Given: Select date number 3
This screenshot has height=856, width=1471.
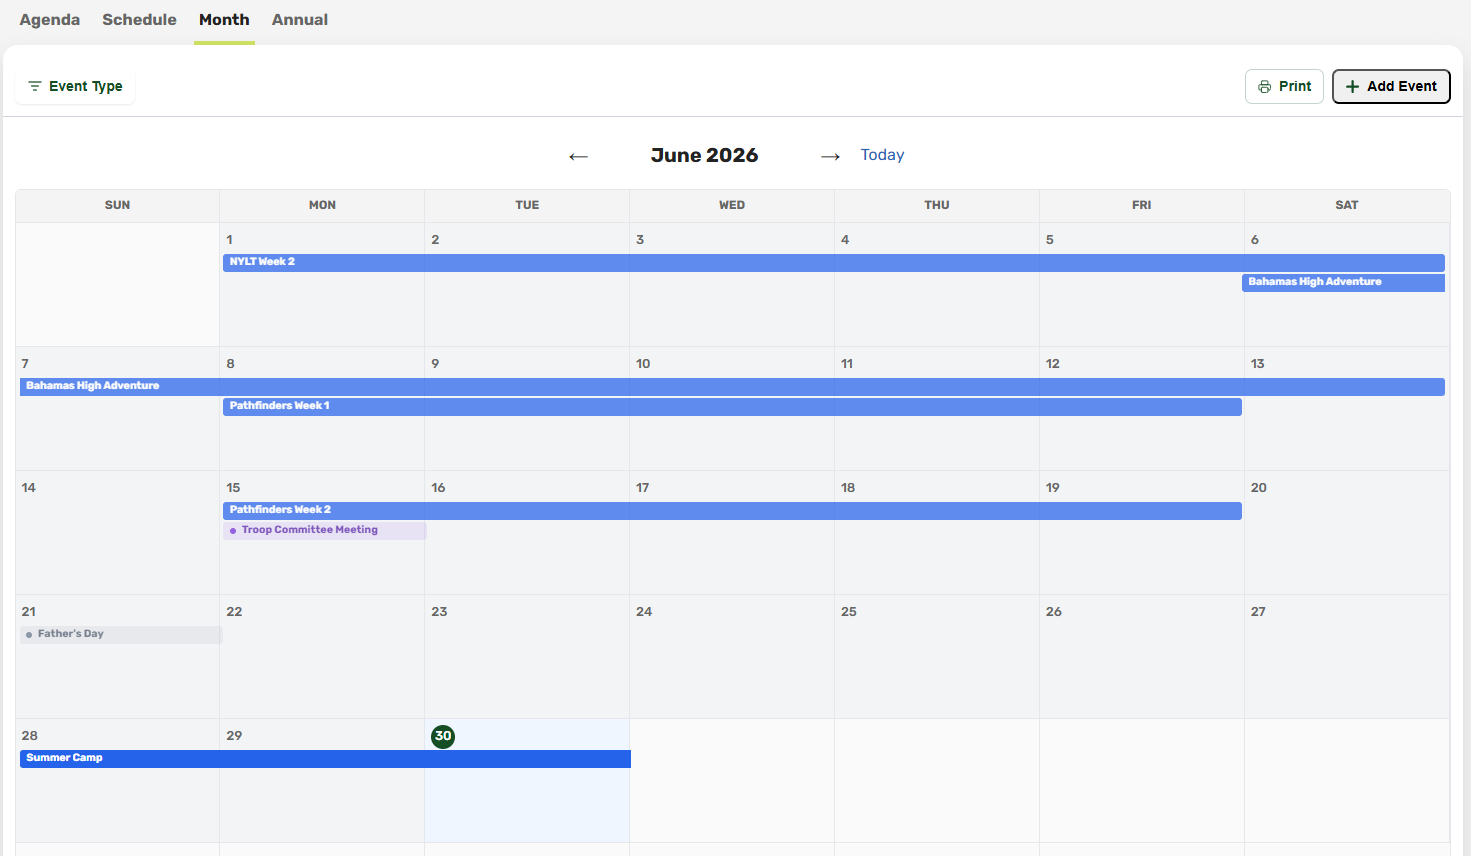Looking at the screenshot, I should pos(640,240).
